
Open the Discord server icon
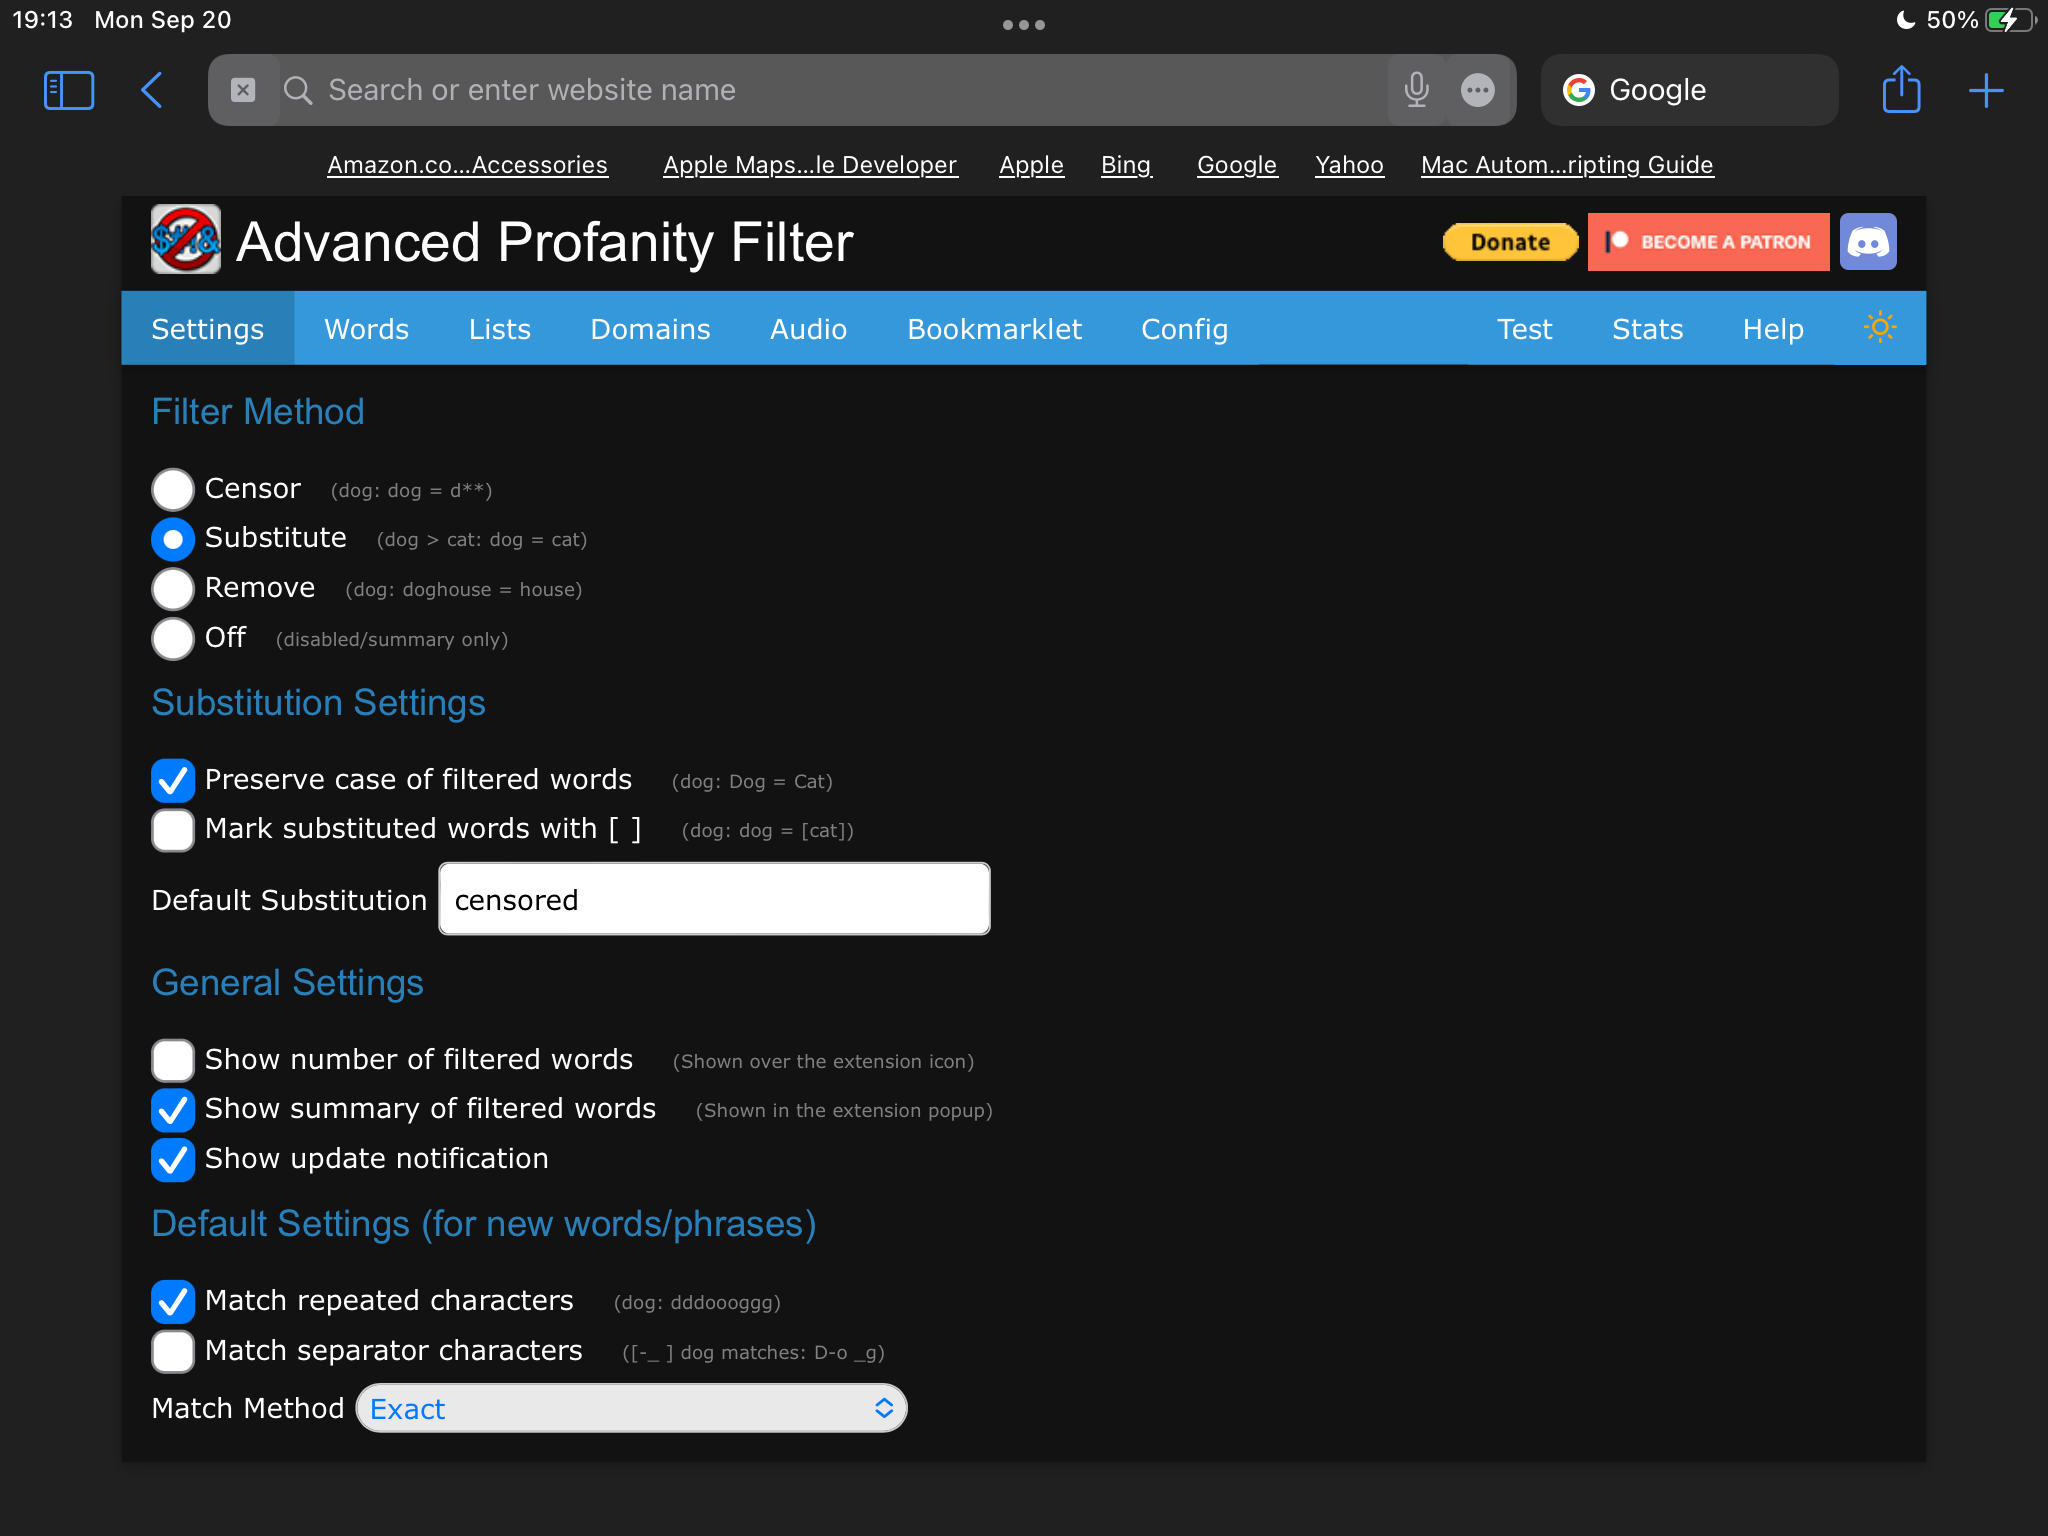point(1869,241)
